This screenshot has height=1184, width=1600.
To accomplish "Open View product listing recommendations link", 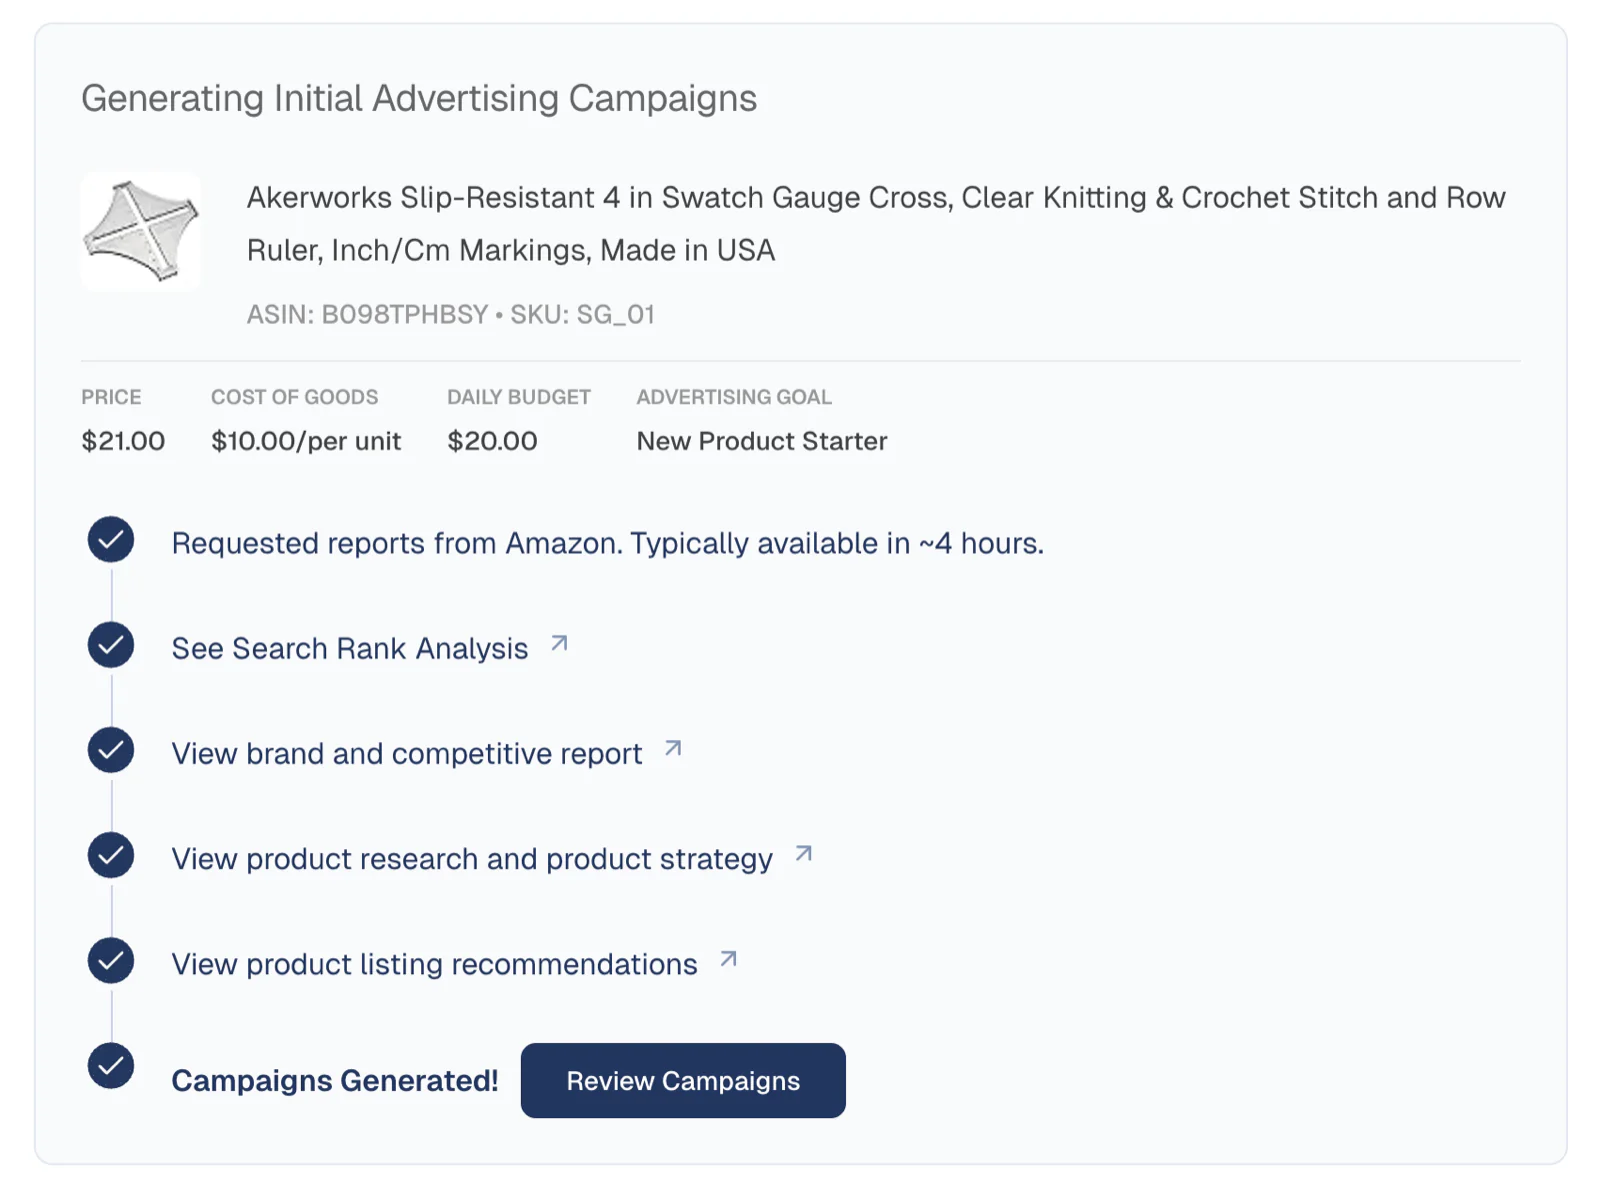I will pos(434,964).
